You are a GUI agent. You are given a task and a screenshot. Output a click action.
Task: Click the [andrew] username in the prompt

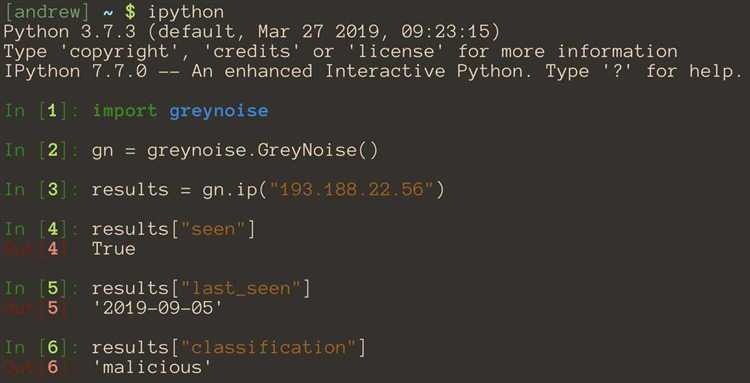[46, 12]
